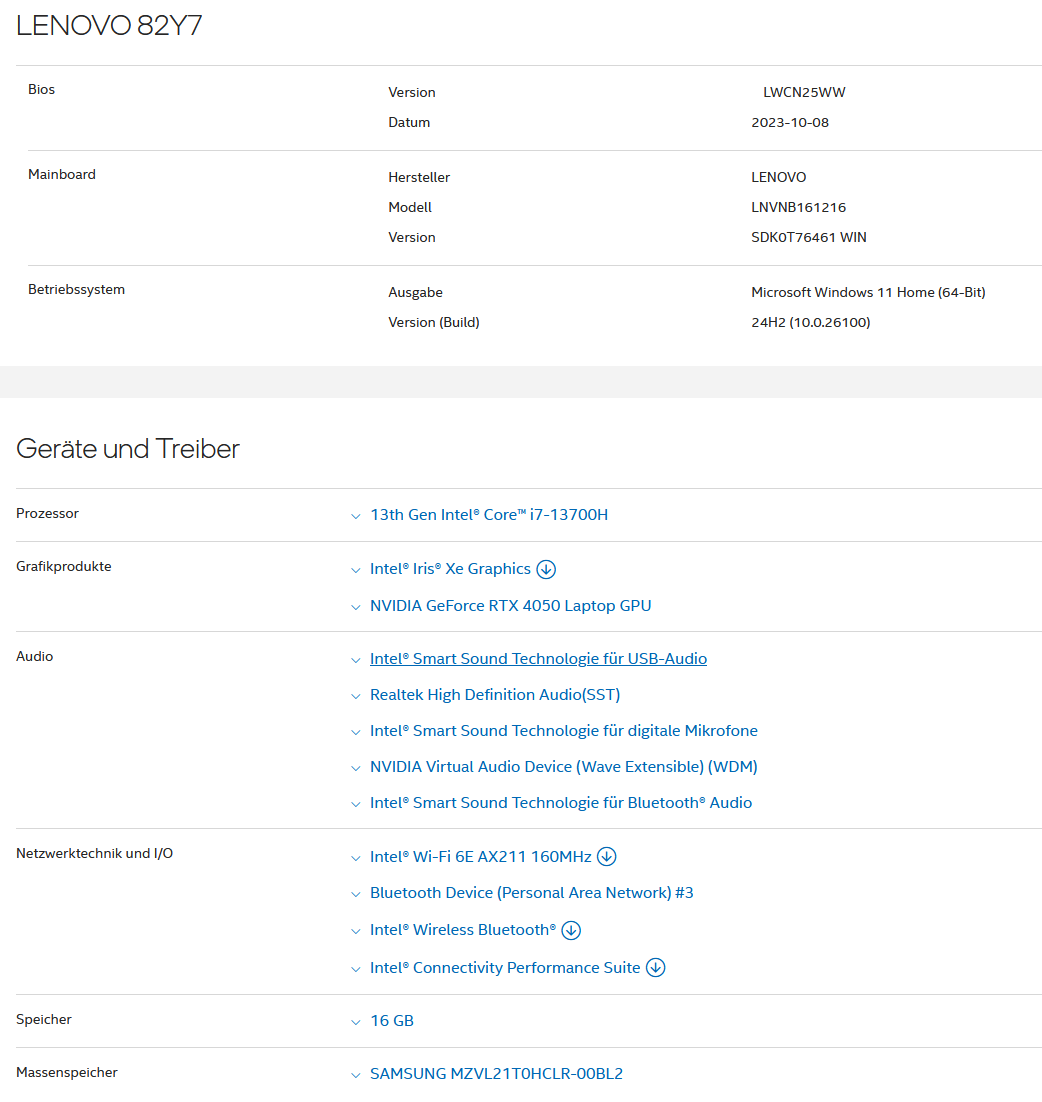The image size is (1042, 1102).
Task: Click the Netzwerktechnik und I/O label
Action: (94, 853)
